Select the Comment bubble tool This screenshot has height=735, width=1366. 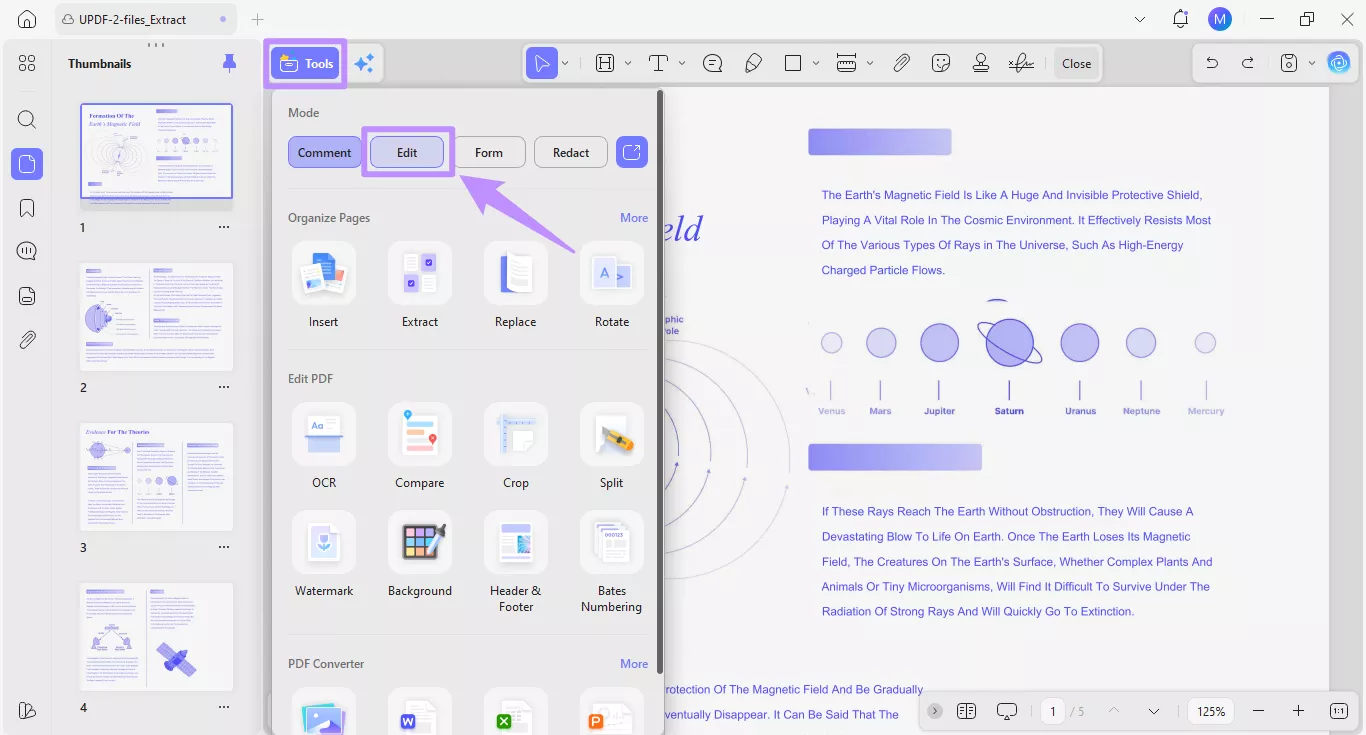pos(712,62)
